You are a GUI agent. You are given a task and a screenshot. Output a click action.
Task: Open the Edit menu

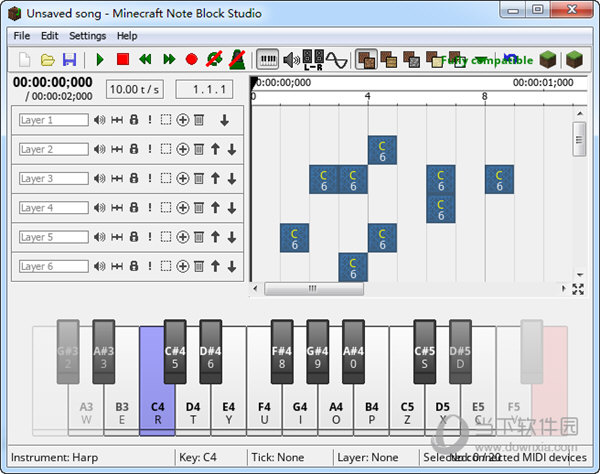pyautogui.click(x=49, y=36)
